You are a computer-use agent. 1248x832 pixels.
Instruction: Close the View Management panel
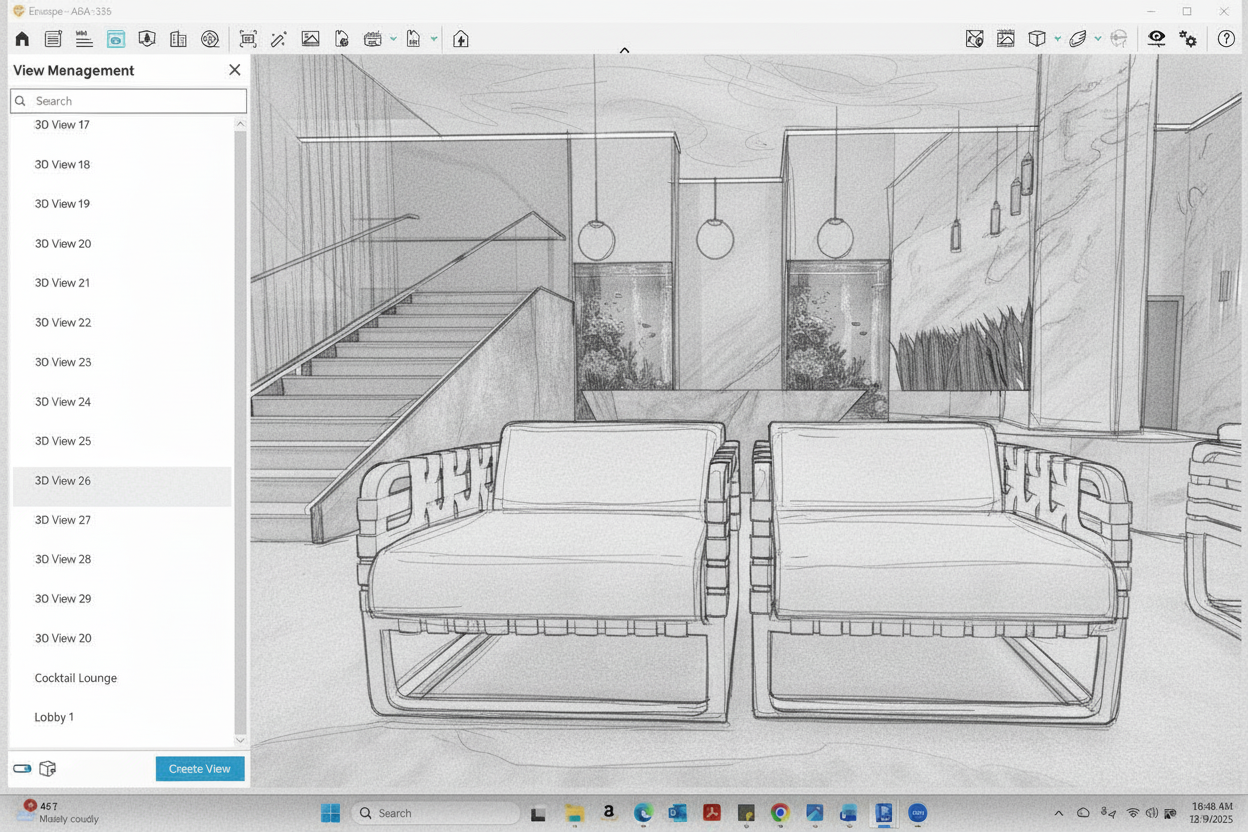pyautogui.click(x=234, y=70)
